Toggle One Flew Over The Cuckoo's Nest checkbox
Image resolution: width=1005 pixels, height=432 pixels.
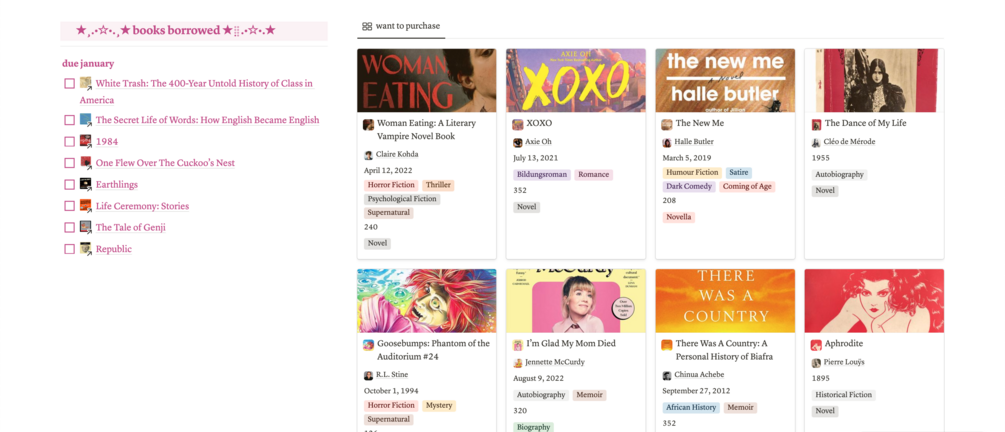(69, 163)
